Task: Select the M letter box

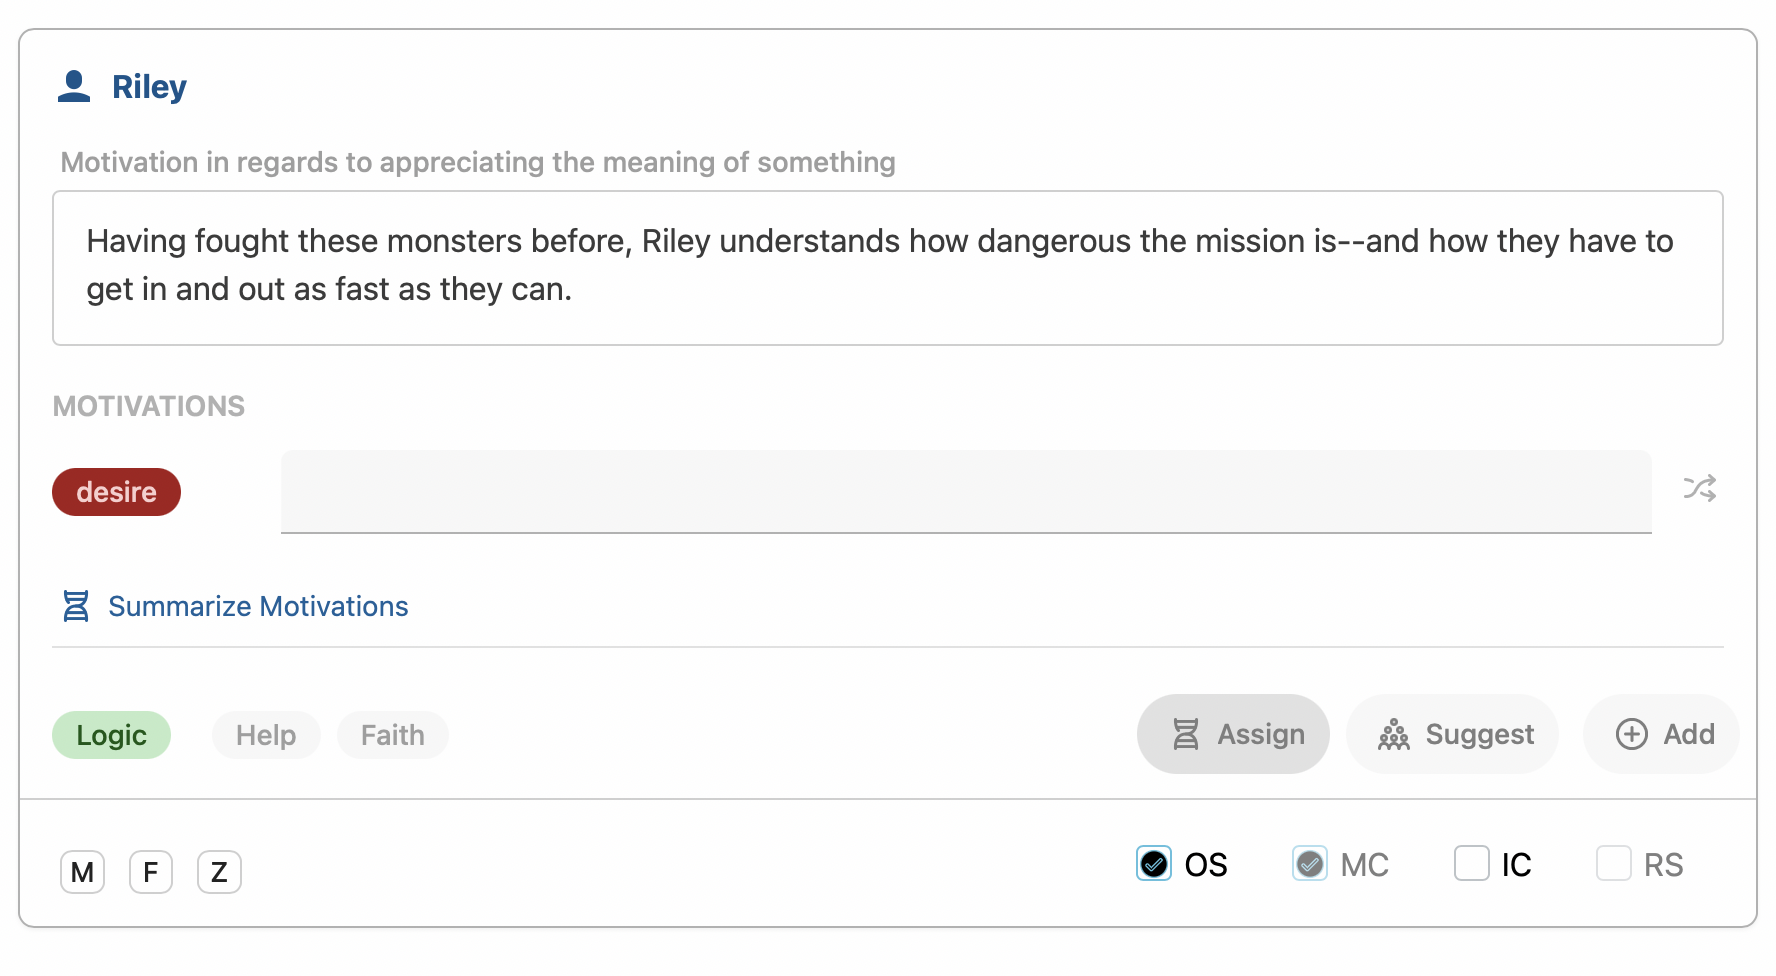Action: [x=83, y=872]
